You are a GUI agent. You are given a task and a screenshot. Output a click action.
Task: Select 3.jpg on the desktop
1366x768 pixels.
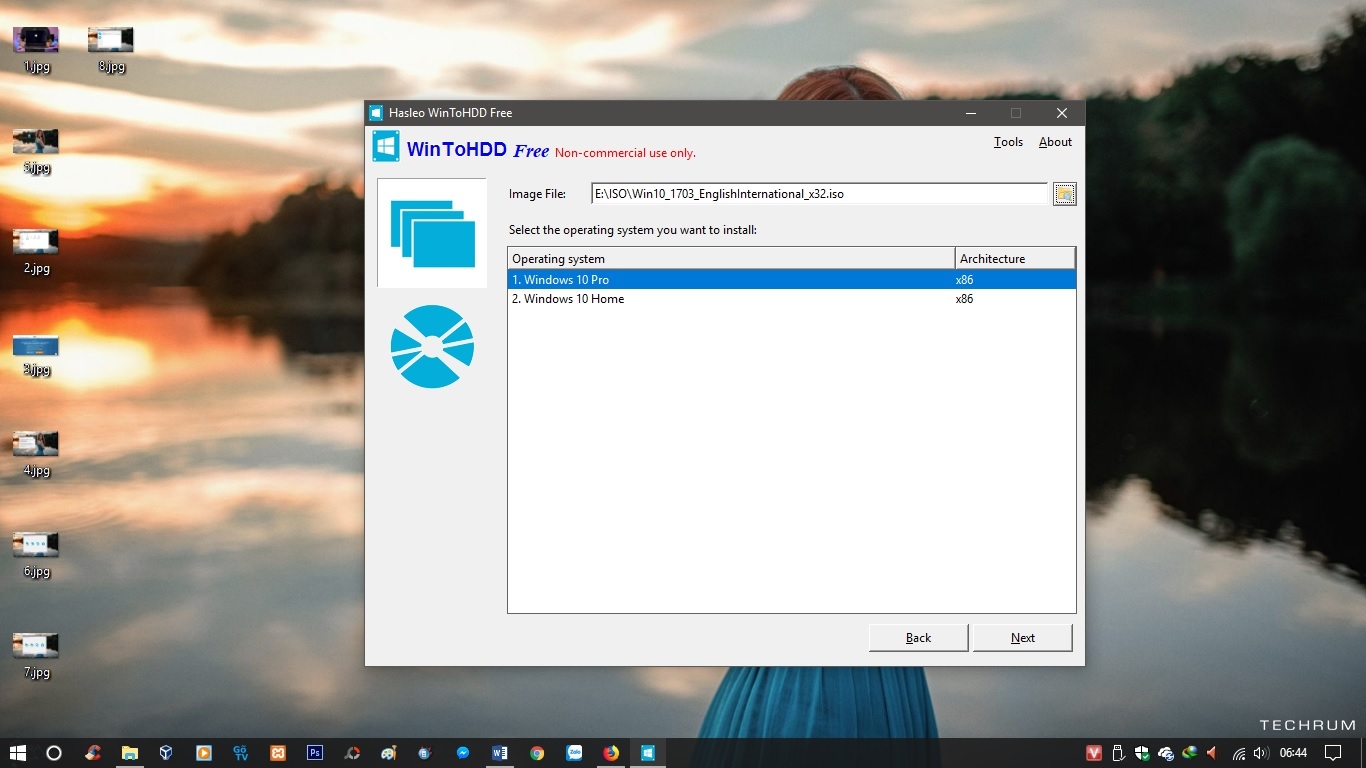click(x=36, y=354)
